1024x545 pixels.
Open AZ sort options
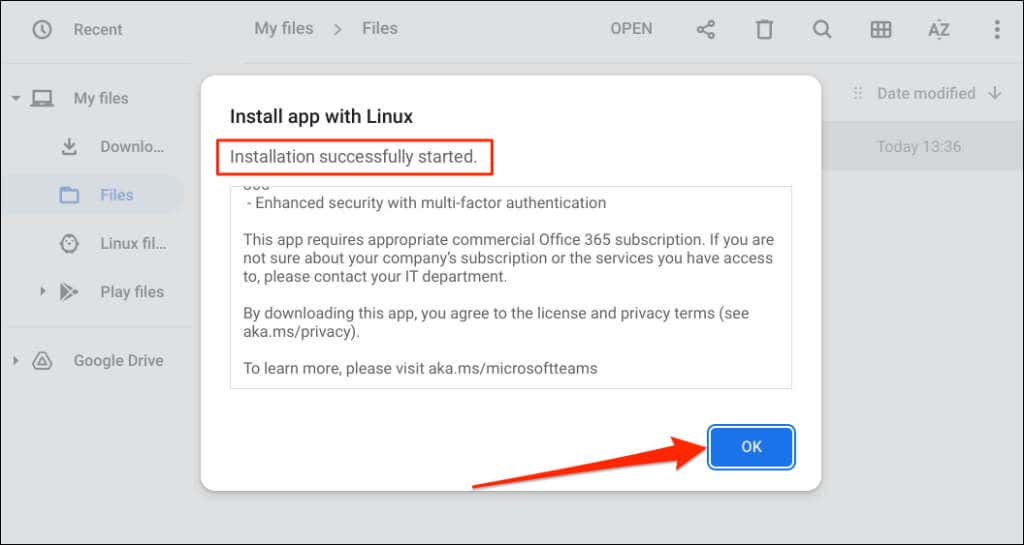938,29
